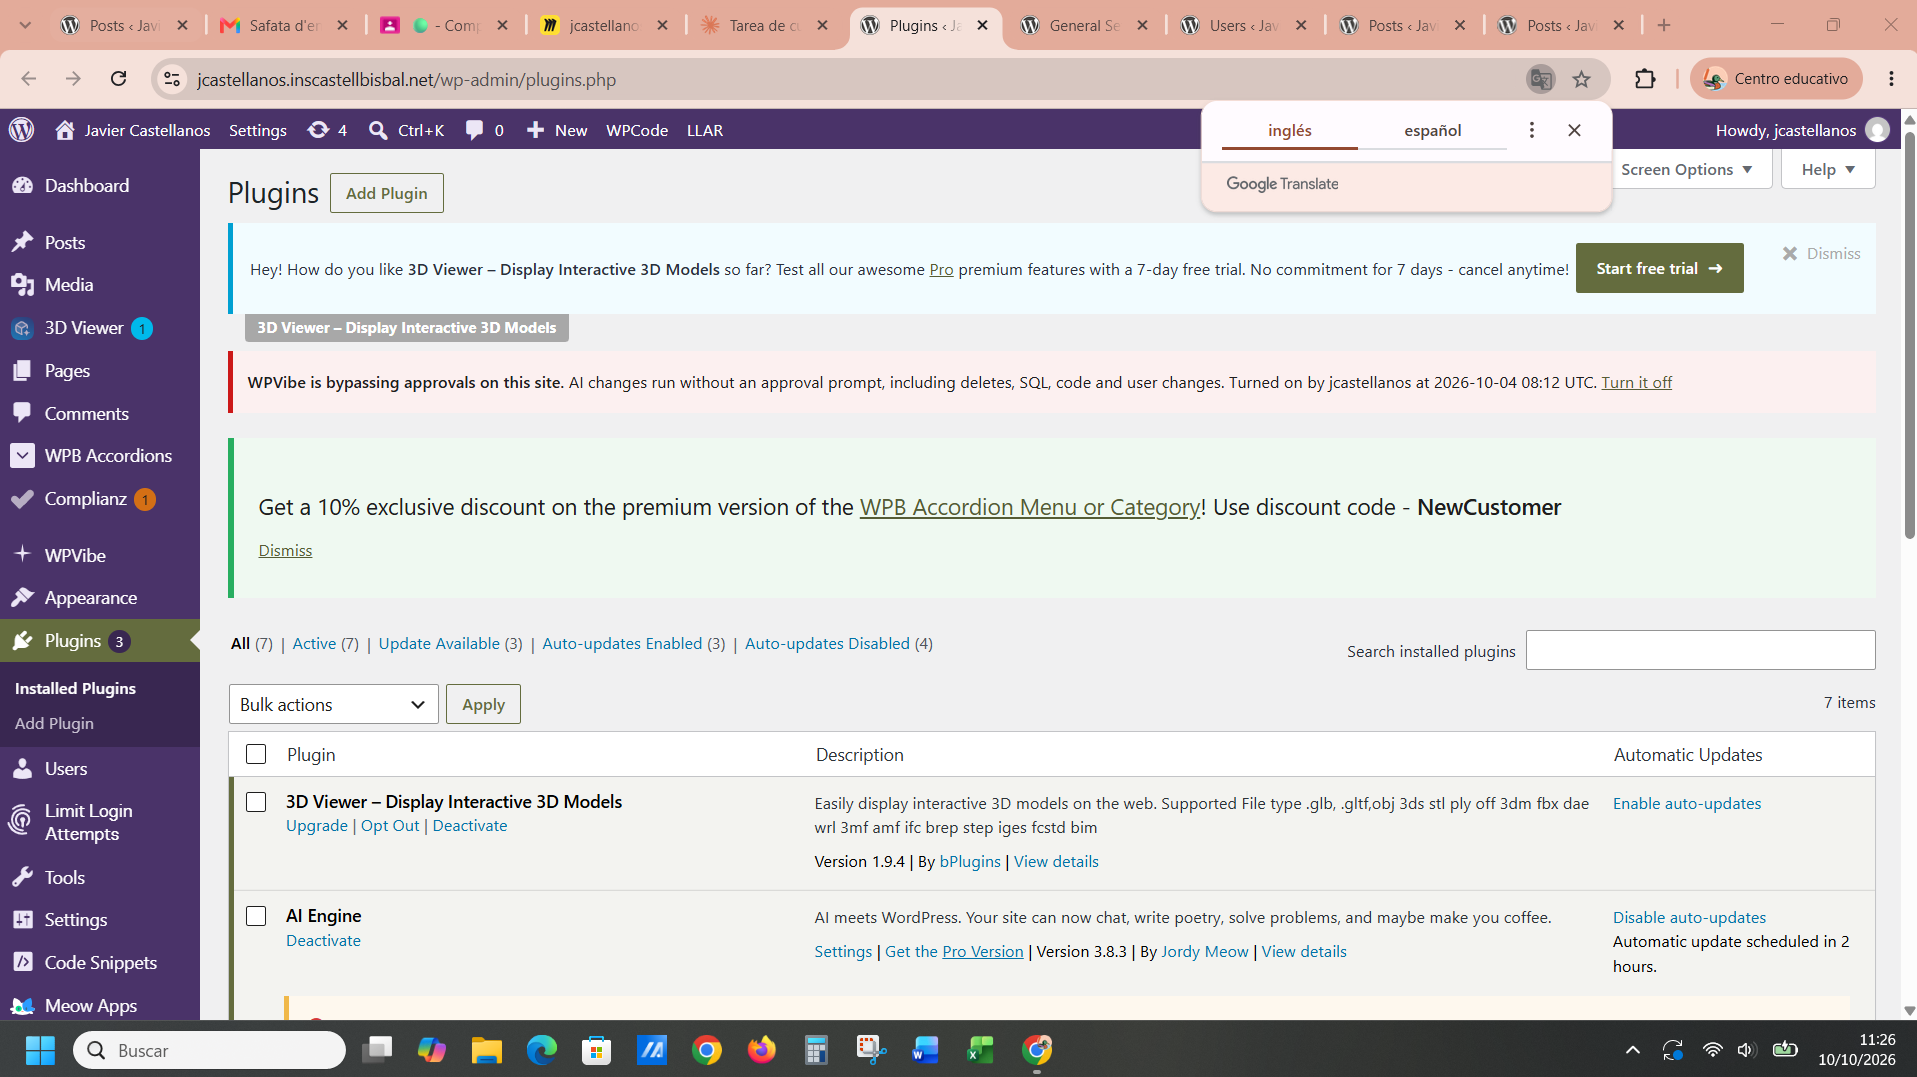The height and width of the screenshot is (1077, 1917).
Task: Open the Bulk actions dropdown
Action: pos(333,704)
